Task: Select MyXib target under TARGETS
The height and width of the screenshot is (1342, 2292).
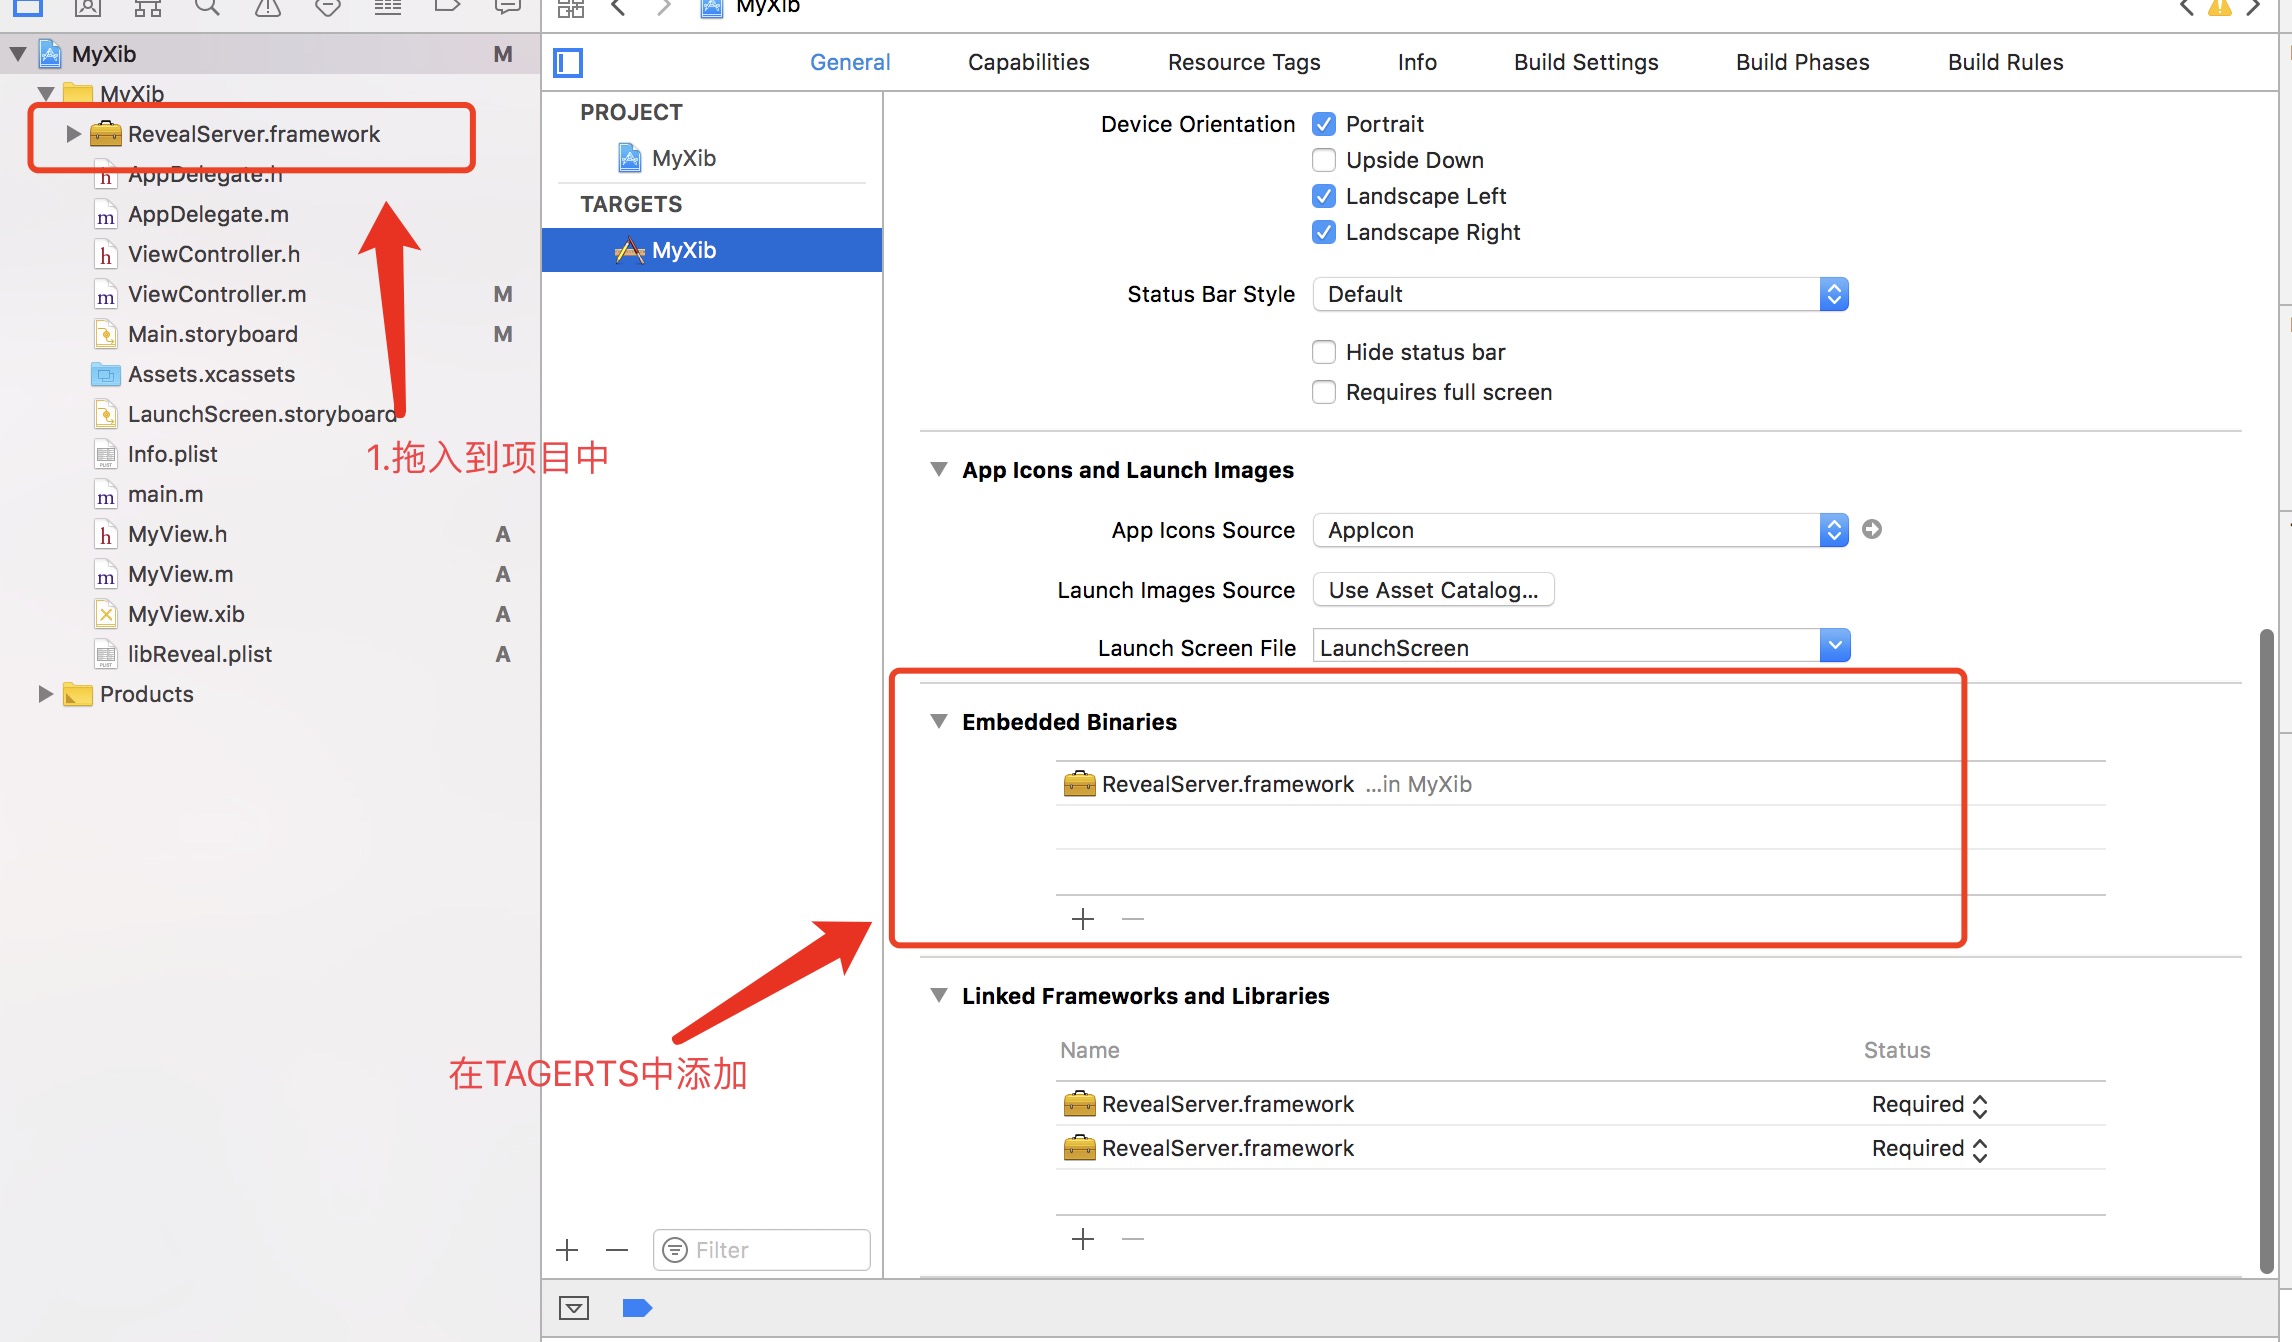Action: click(712, 250)
